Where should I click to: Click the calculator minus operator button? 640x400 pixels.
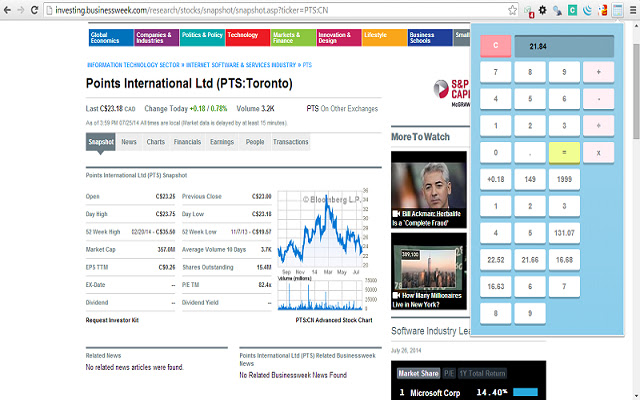click(598, 99)
